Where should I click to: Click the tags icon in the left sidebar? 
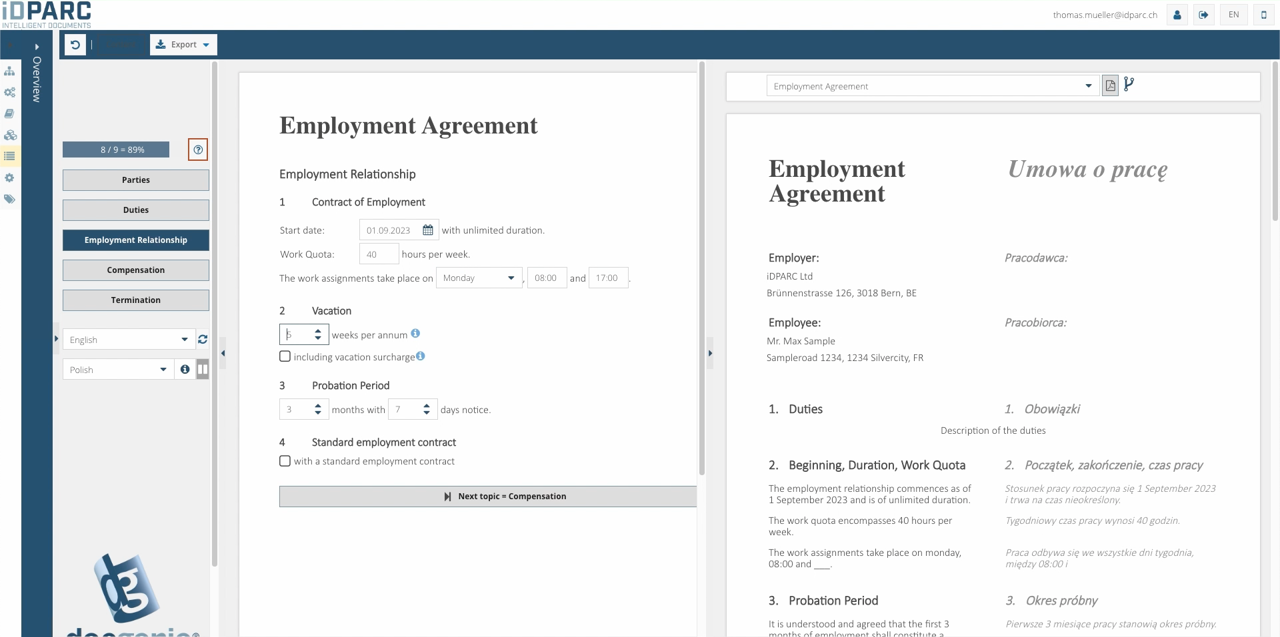click(x=10, y=199)
